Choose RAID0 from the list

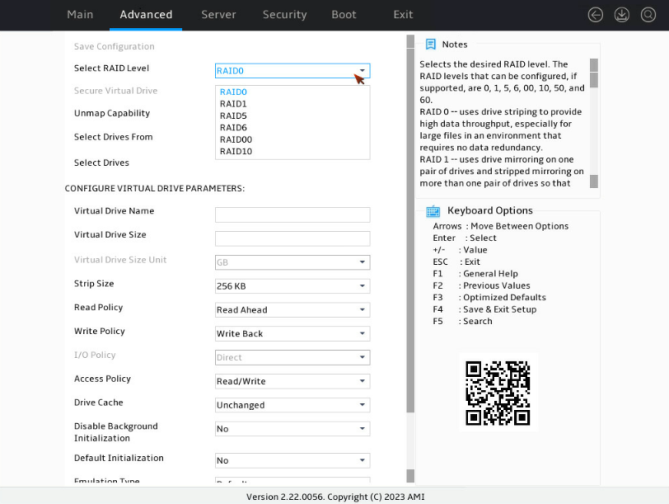[233, 92]
